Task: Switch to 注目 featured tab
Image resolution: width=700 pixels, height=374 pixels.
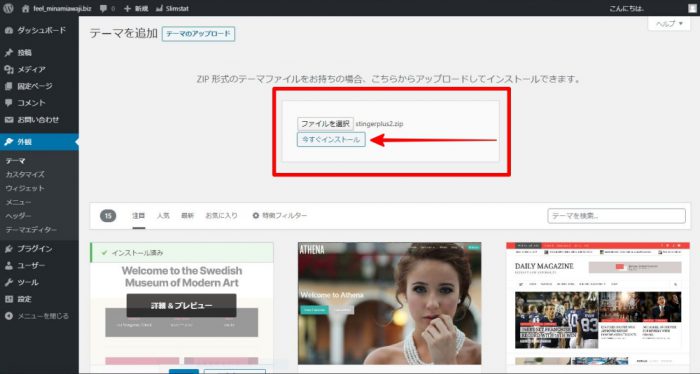Action: click(x=138, y=216)
